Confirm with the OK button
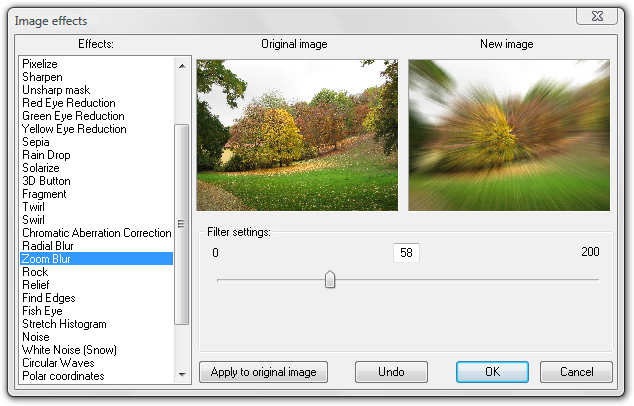The height and width of the screenshot is (406, 634). (x=492, y=372)
